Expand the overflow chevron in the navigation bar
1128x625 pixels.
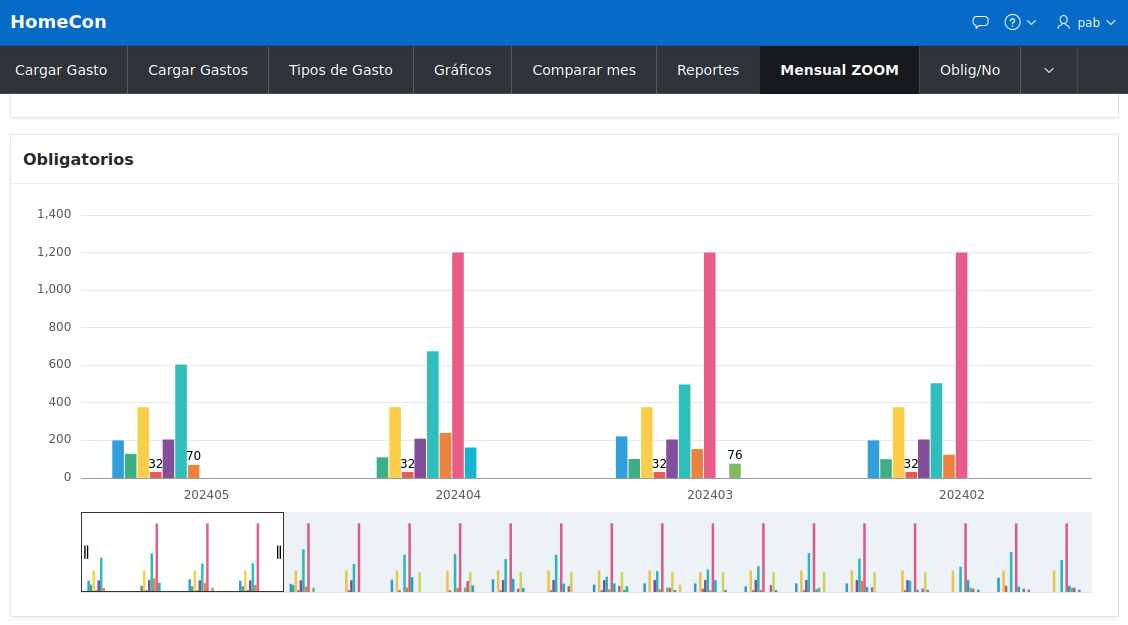(1048, 70)
